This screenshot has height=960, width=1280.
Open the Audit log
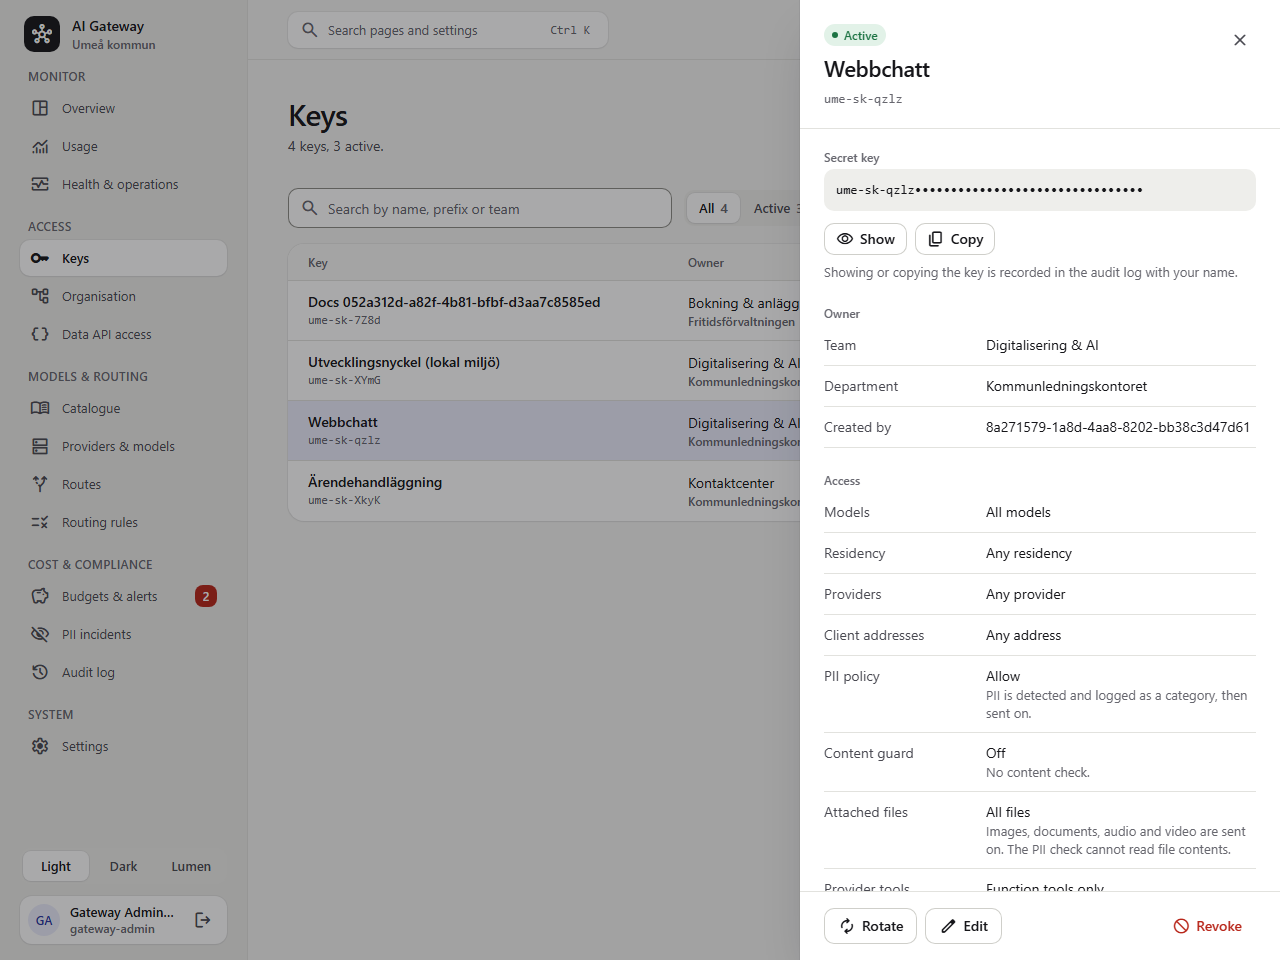(124, 672)
